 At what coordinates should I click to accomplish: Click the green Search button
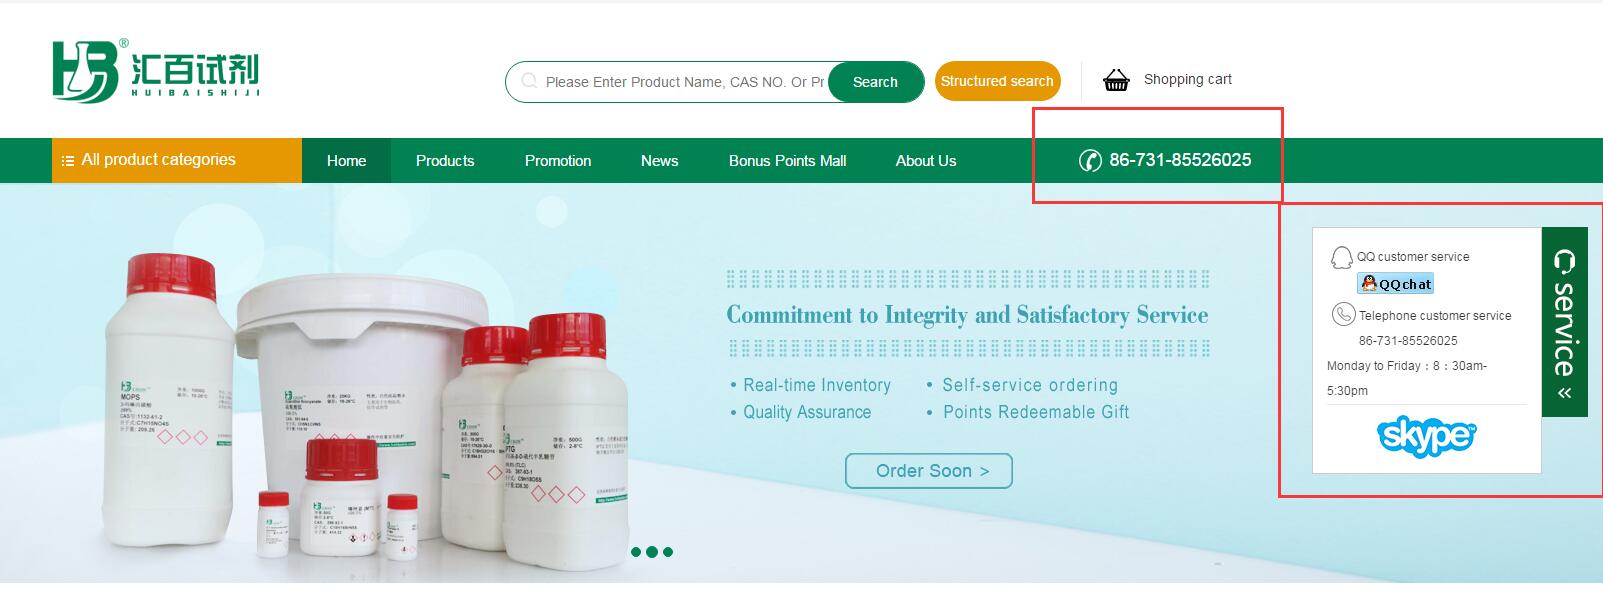point(875,82)
